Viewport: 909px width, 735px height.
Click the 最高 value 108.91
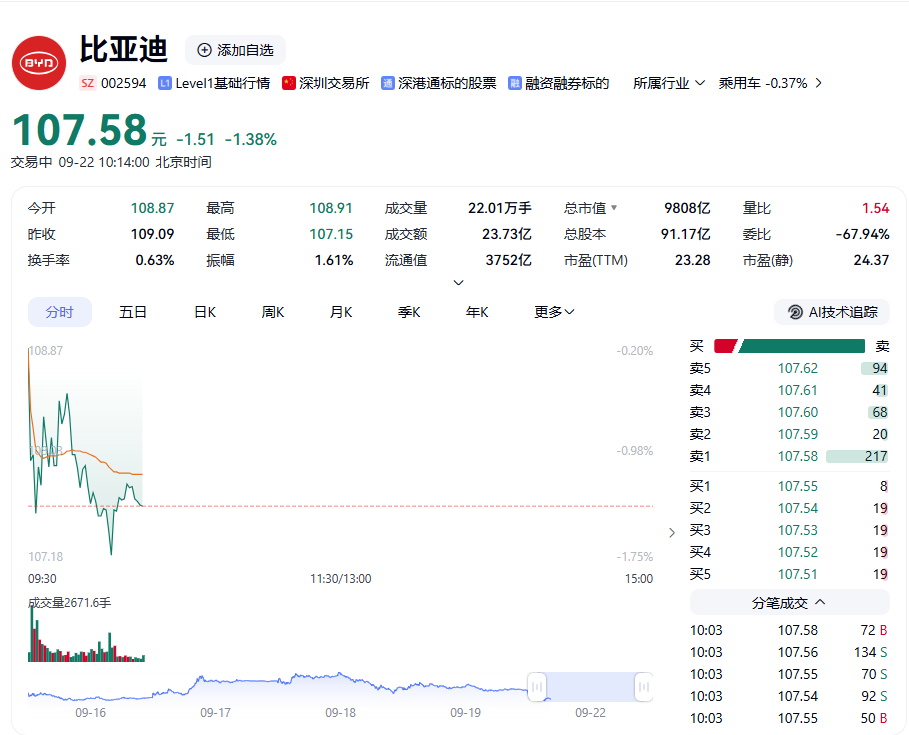(331, 208)
